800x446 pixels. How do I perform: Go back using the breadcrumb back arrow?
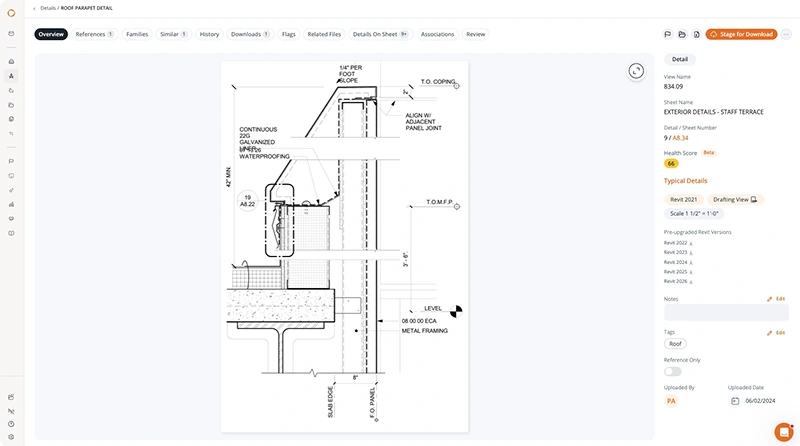click(x=34, y=8)
